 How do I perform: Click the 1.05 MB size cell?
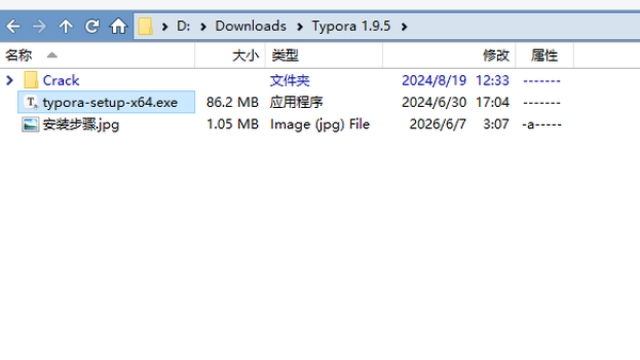pos(233,124)
